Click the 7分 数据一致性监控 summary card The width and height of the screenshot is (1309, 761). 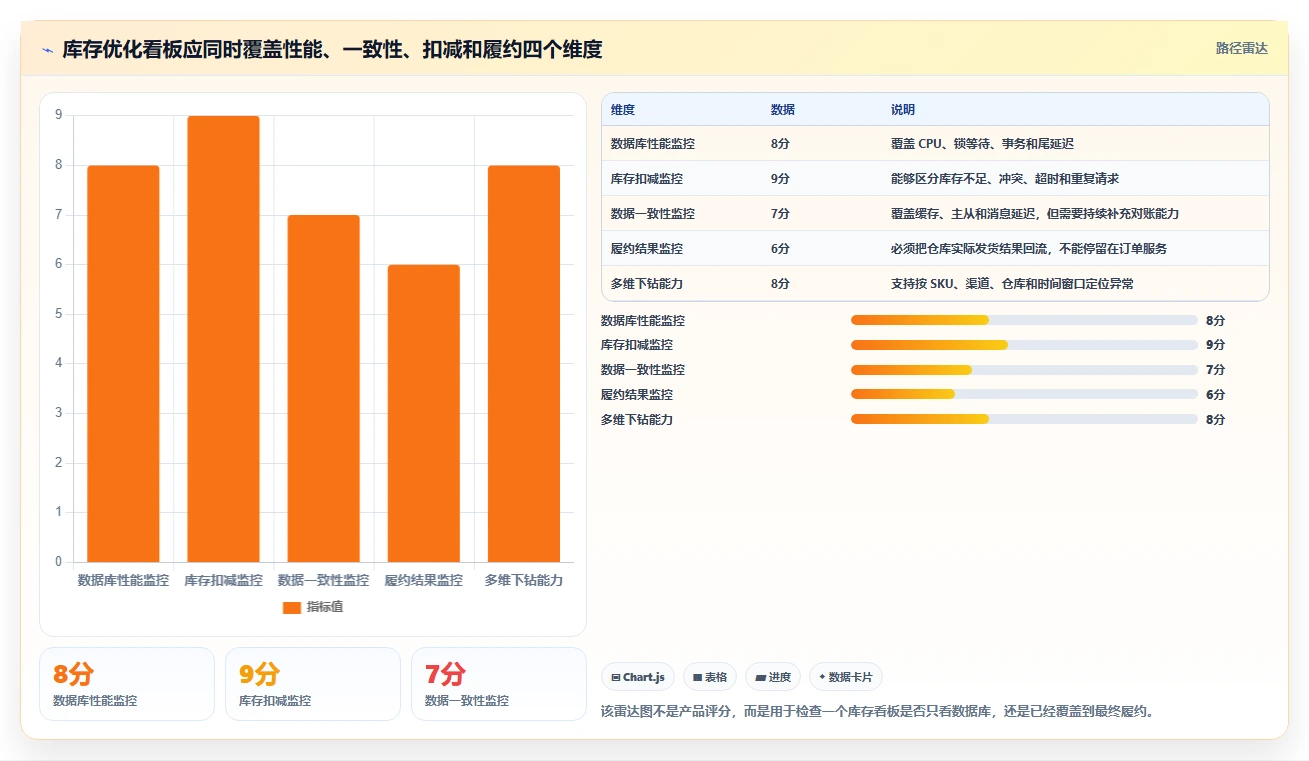499,684
